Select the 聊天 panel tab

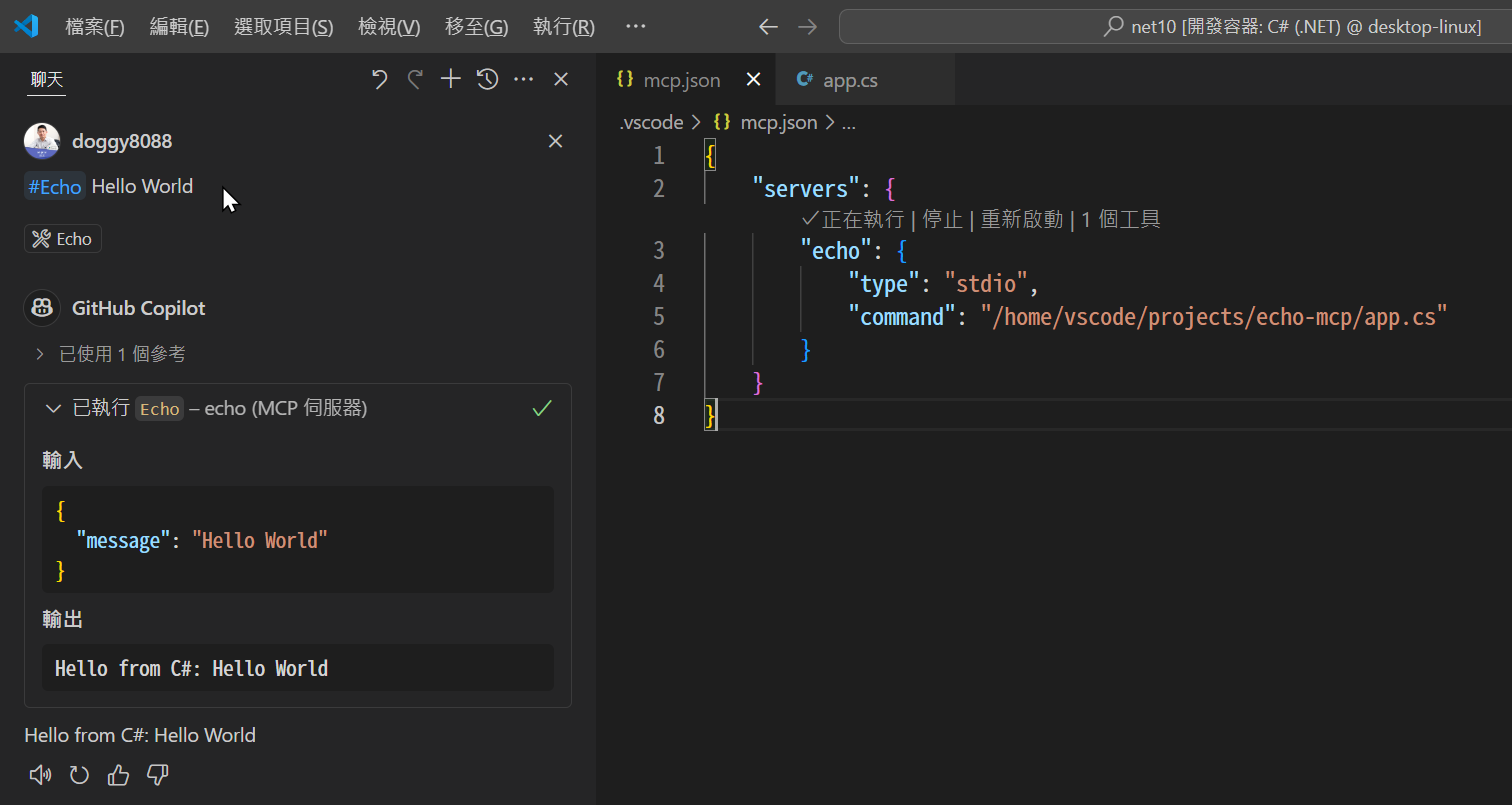coord(46,80)
